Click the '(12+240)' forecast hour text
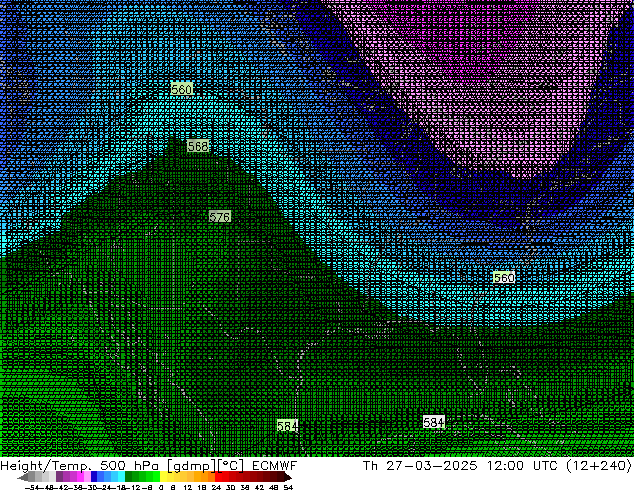This screenshot has height=490, width=634. click(599, 466)
